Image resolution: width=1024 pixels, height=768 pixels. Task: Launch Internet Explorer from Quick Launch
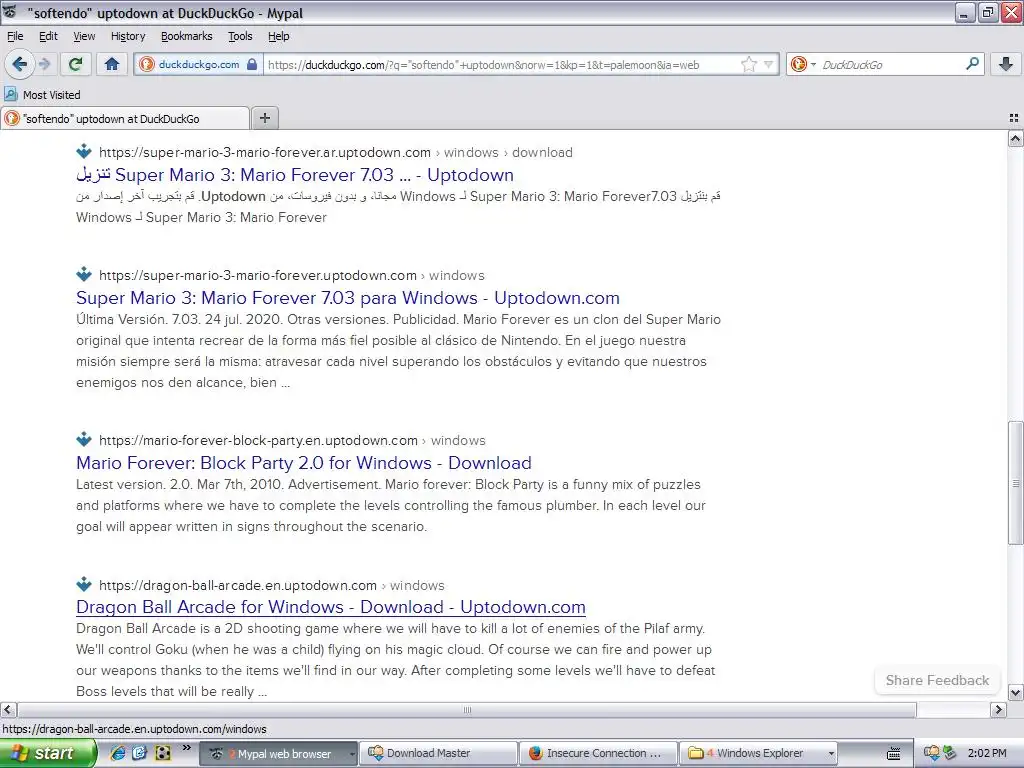118,753
